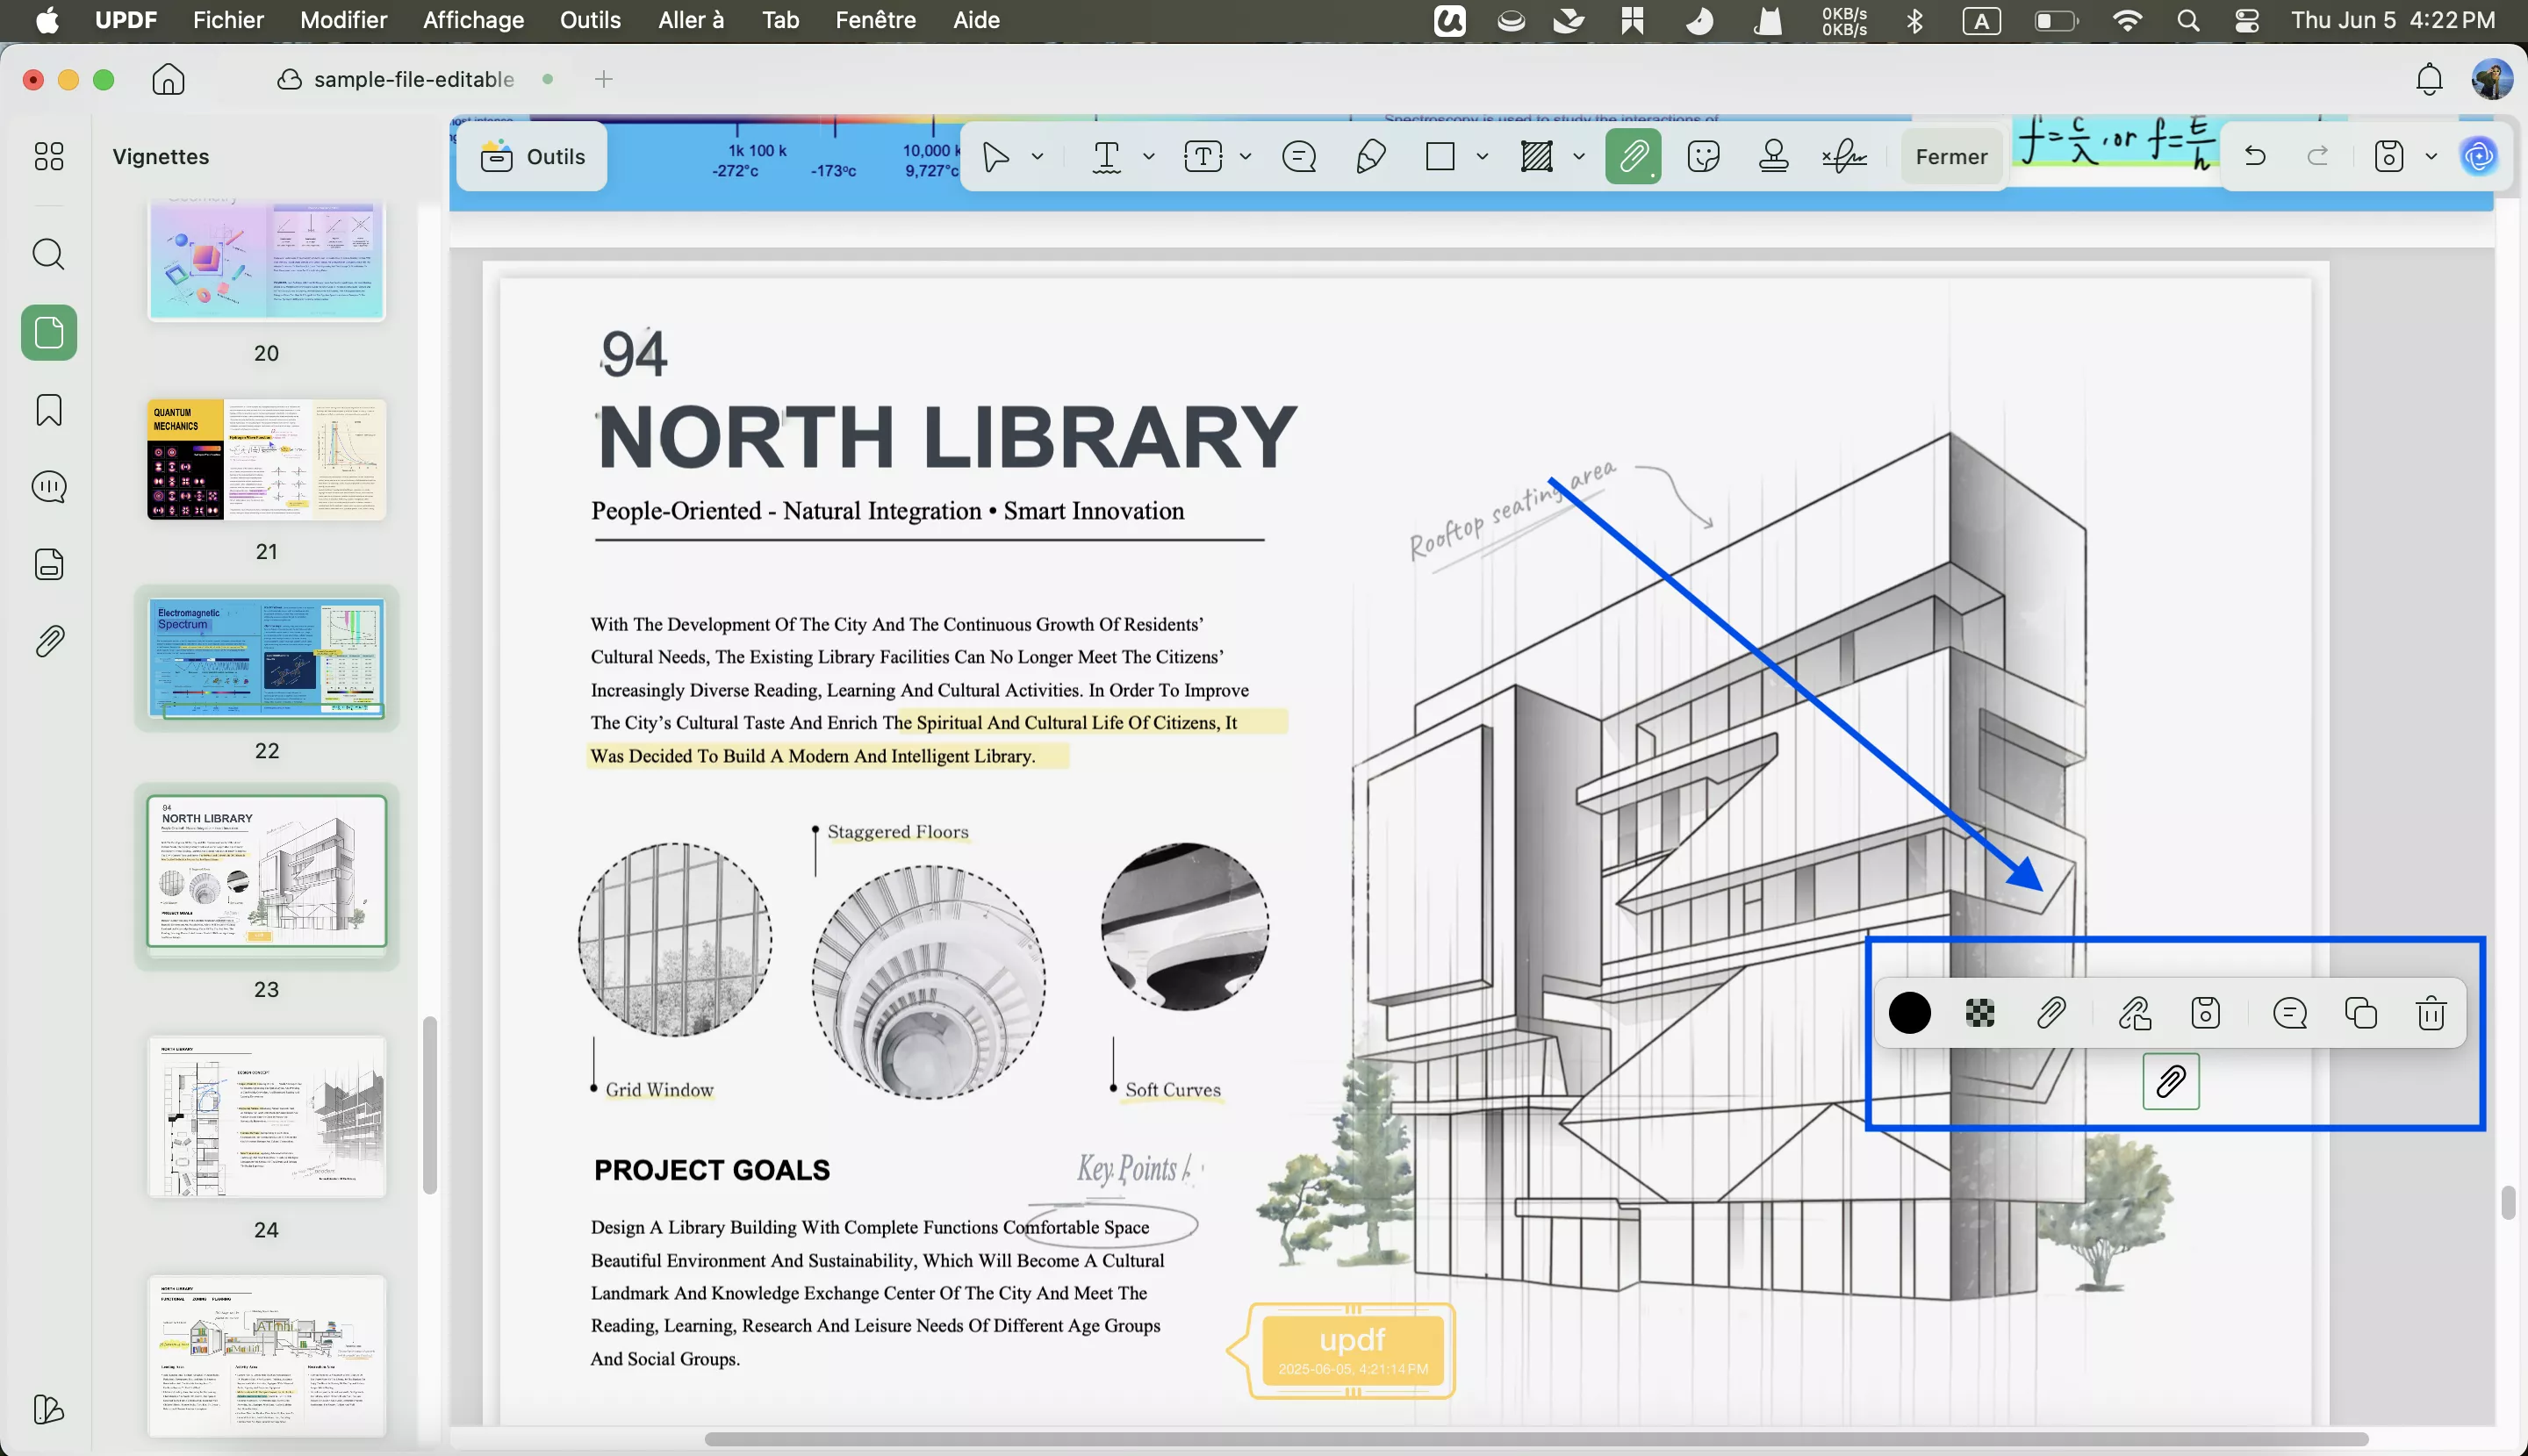The image size is (2528, 1456).
Task: Expand the pointer tool dropdown arrow
Action: (x=1038, y=157)
